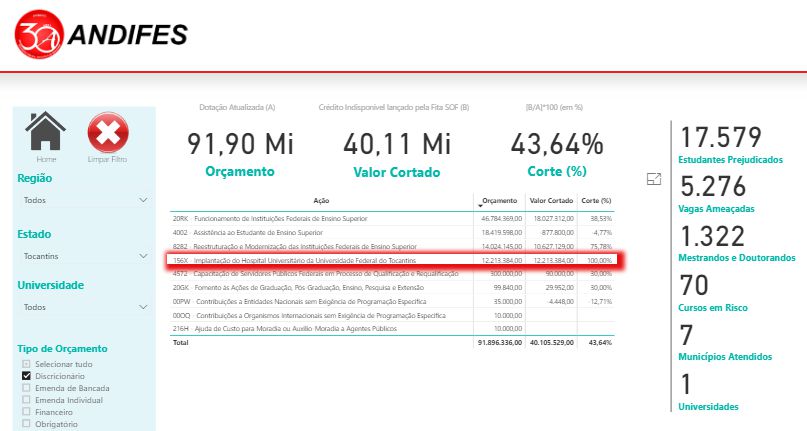This screenshot has height=431, width=807.
Task: Click the Ação column header
Action: coord(321,201)
